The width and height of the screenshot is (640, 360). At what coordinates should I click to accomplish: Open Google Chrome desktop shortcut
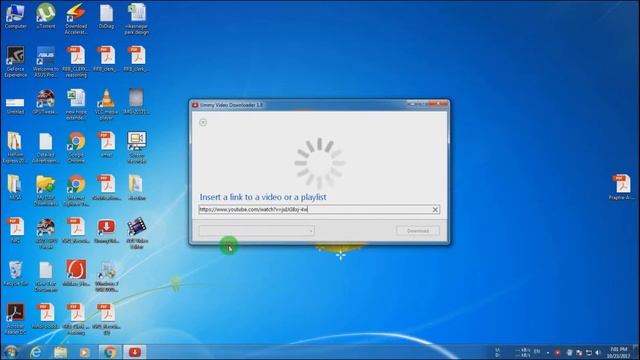pyautogui.click(x=76, y=148)
